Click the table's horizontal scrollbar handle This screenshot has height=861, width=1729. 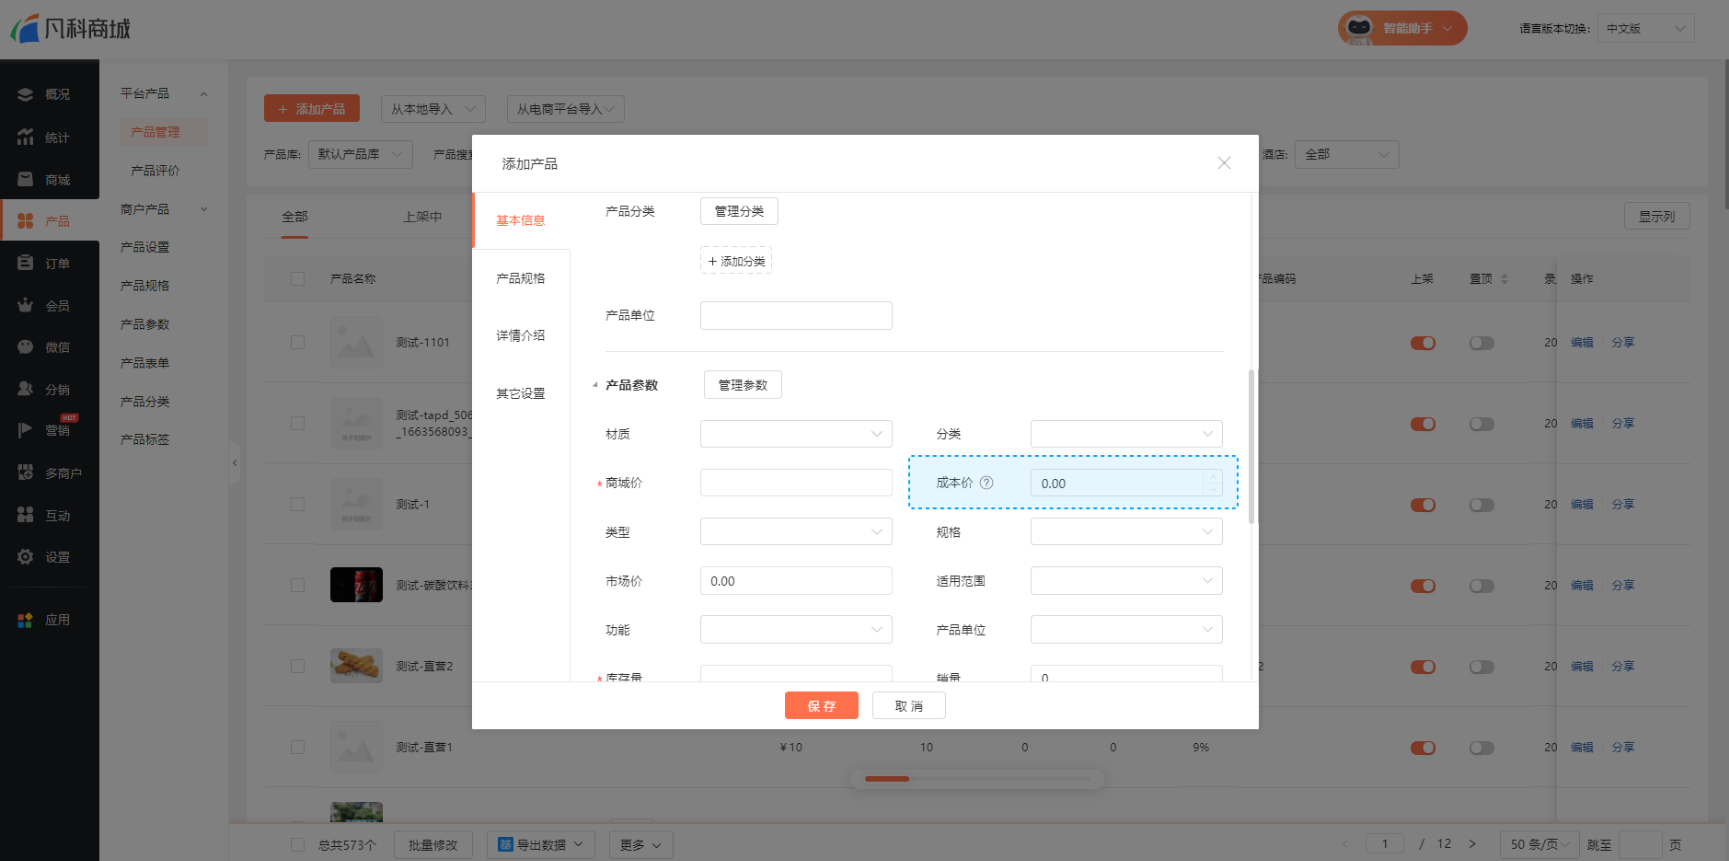(x=887, y=778)
